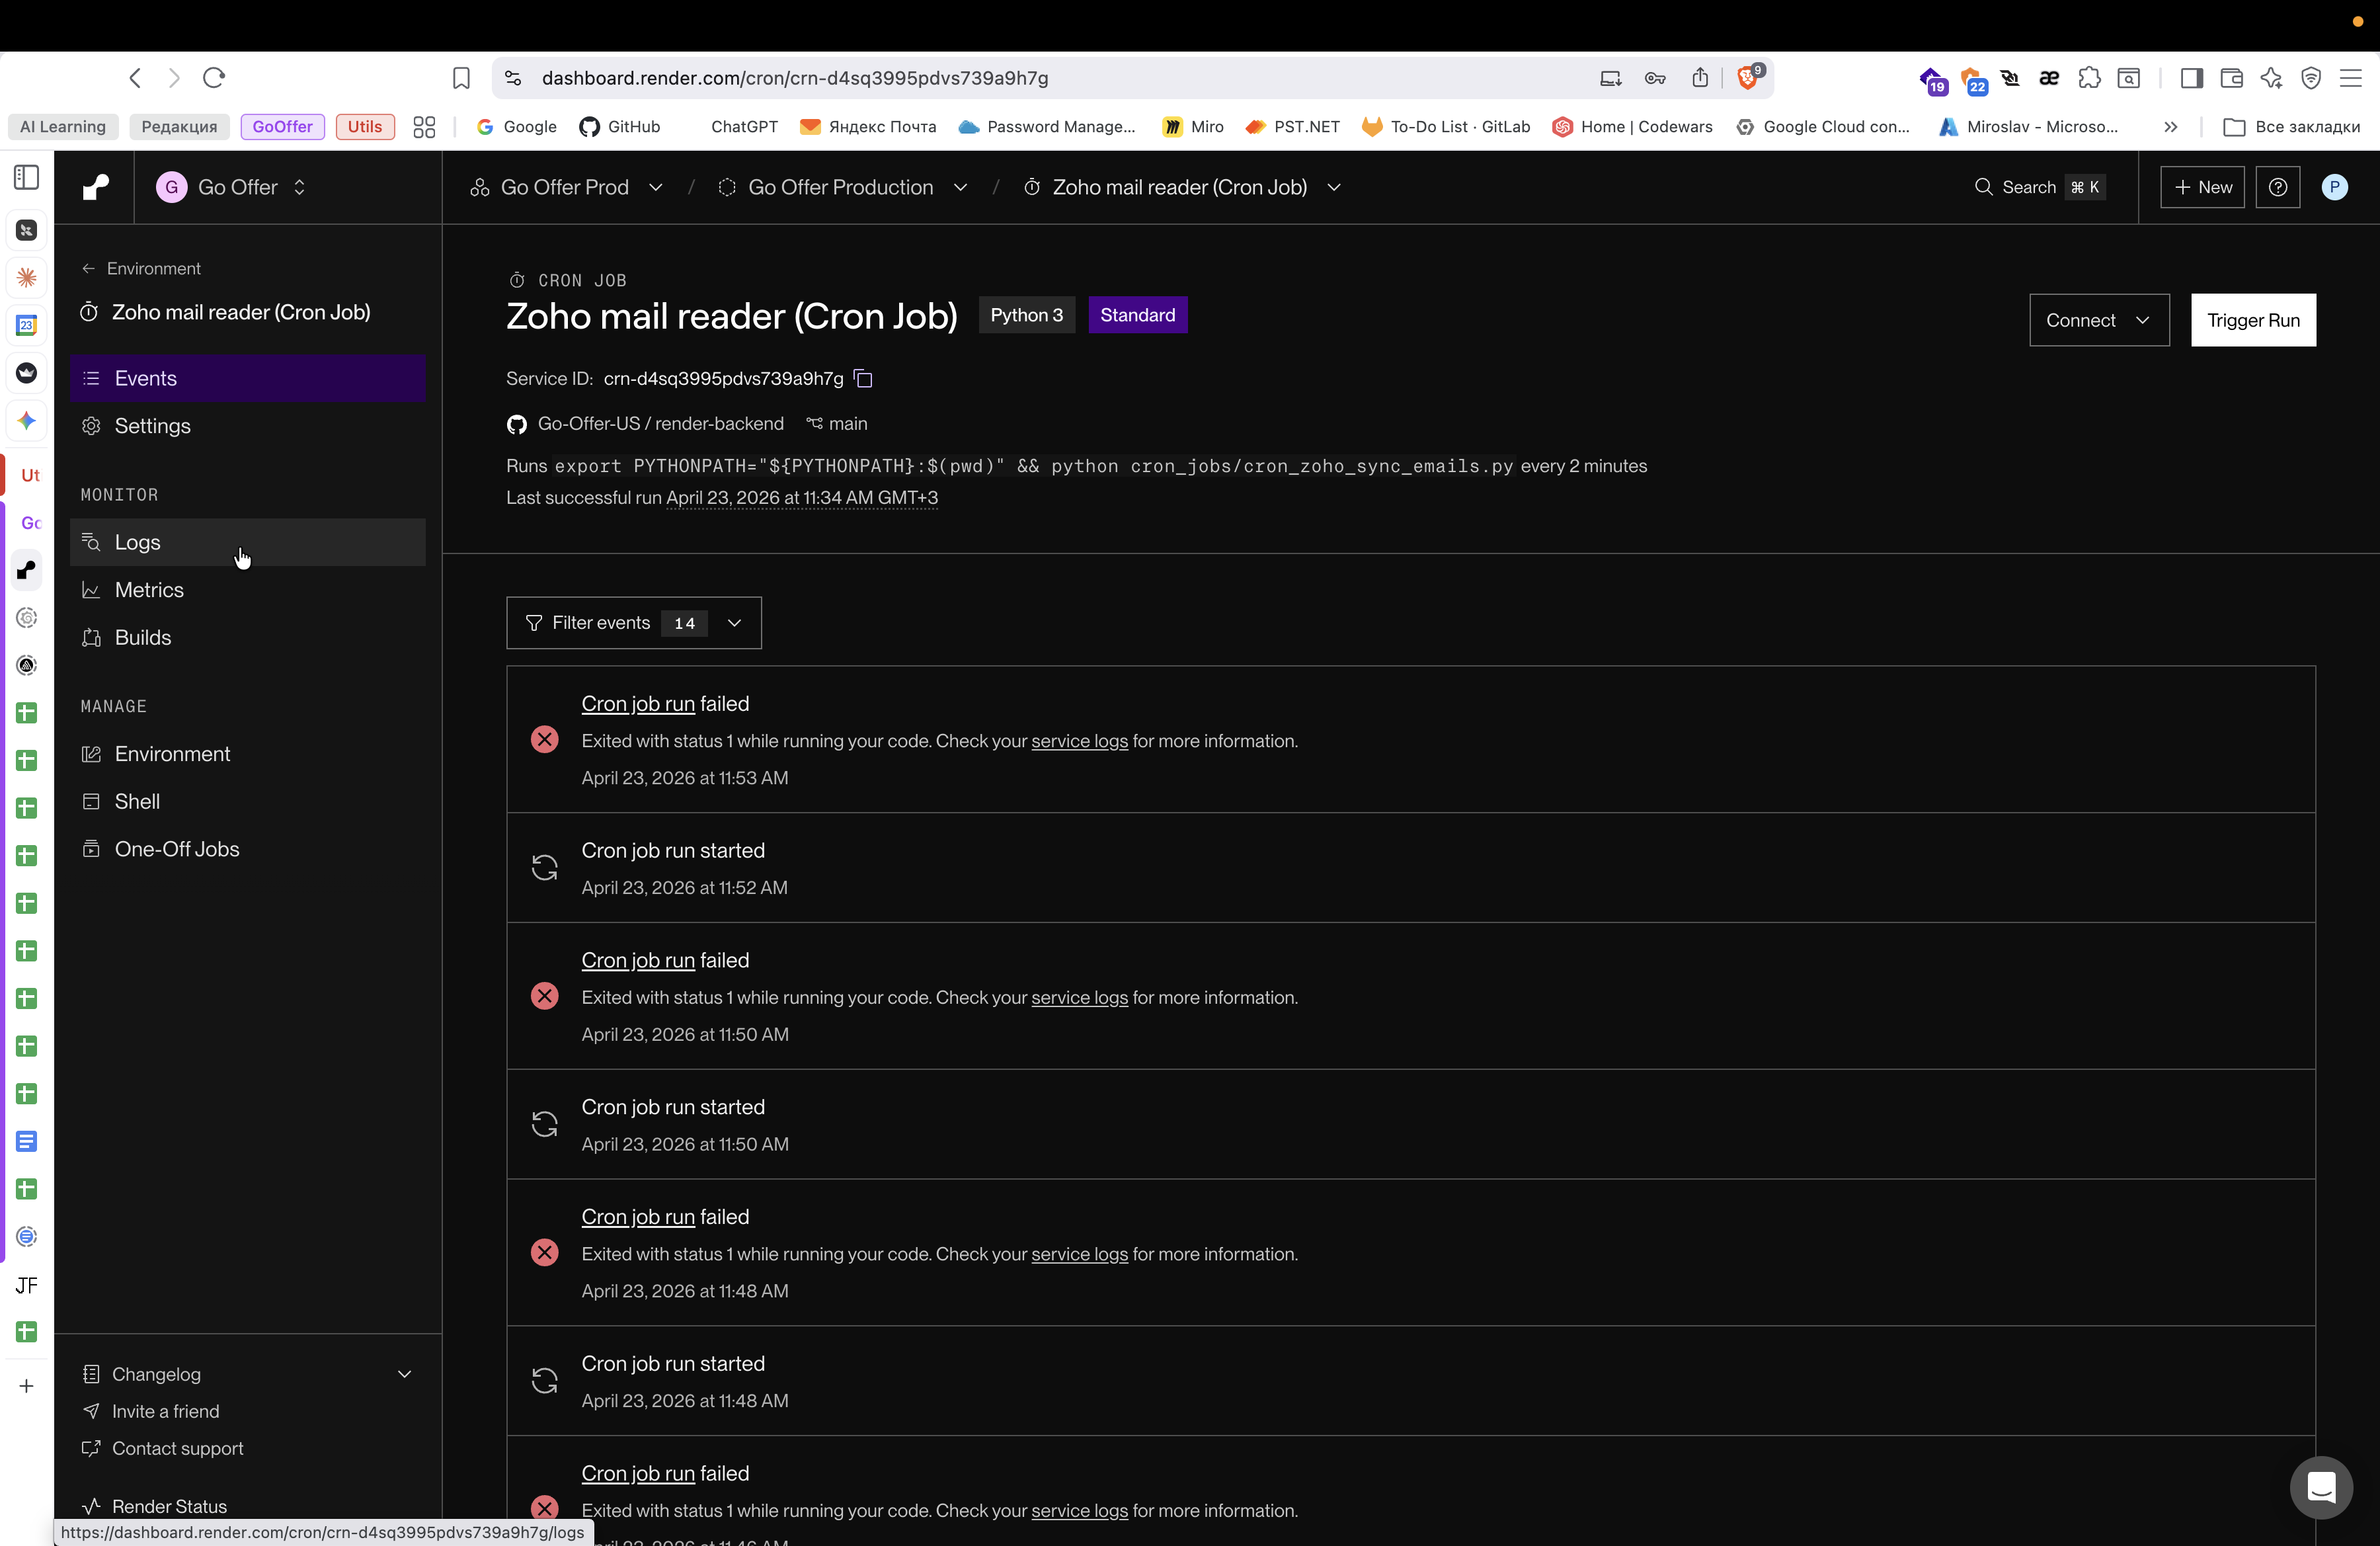Open the Go-Offer-US / render-backend repo link
This screenshot has width=2380, height=1546.
click(x=660, y=424)
